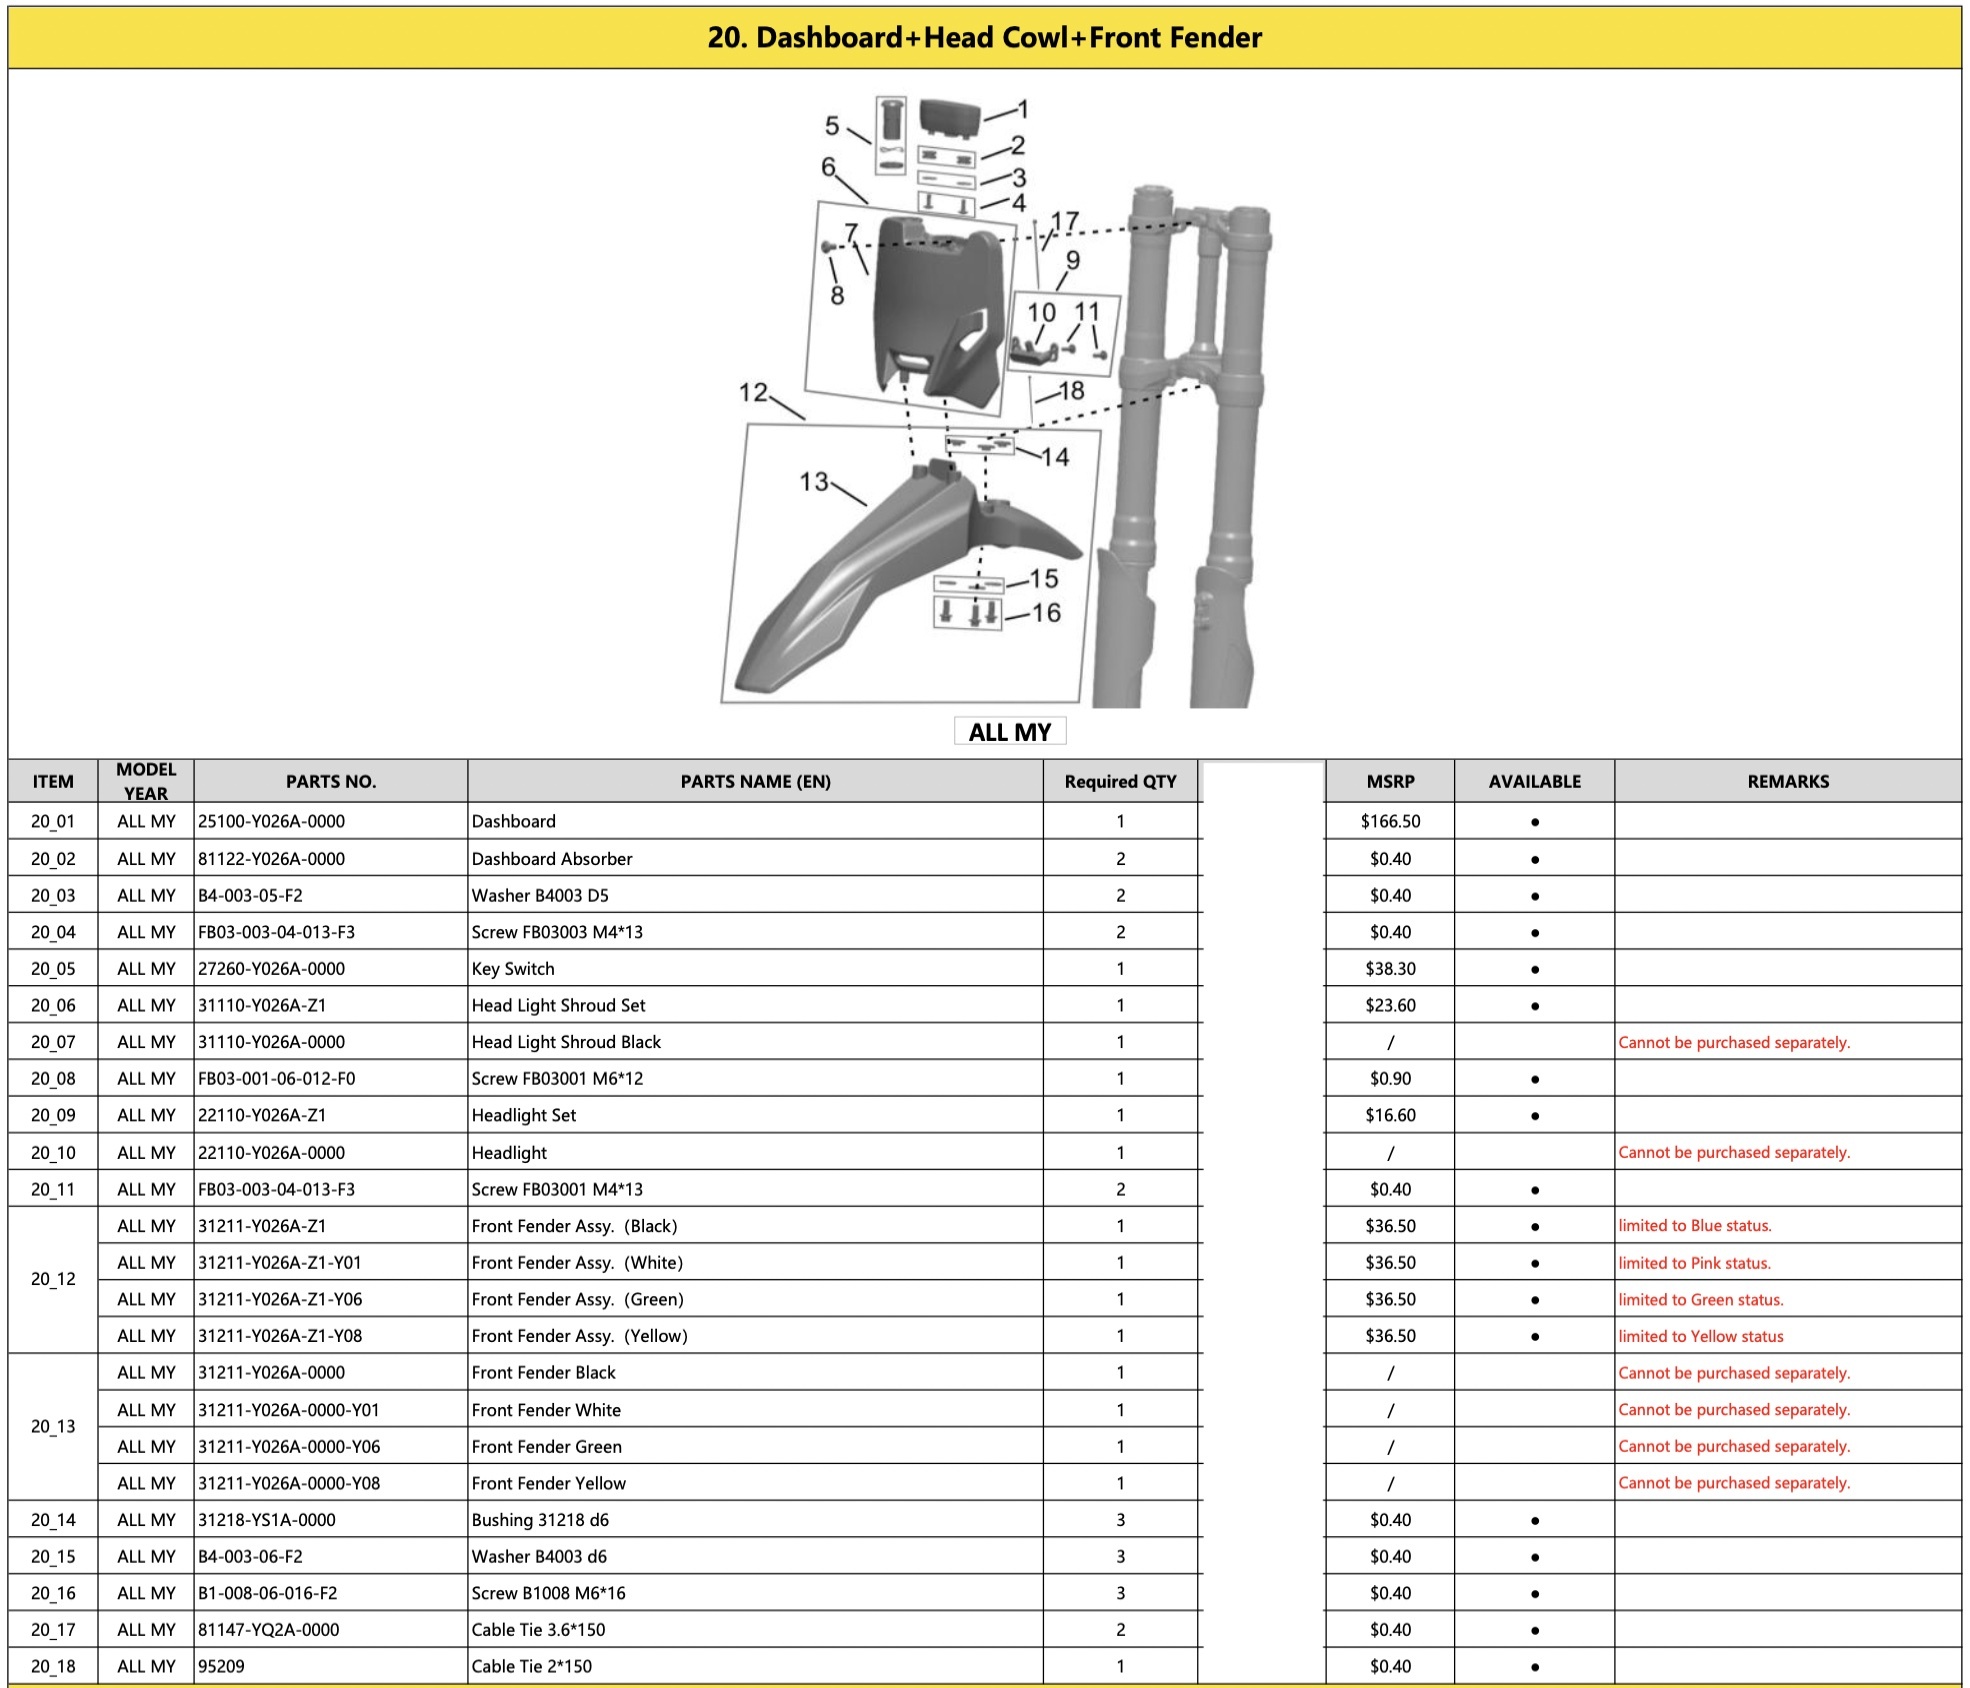
Task: Click the fork assembly illustration in the diagram
Action: tap(1182, 447)
